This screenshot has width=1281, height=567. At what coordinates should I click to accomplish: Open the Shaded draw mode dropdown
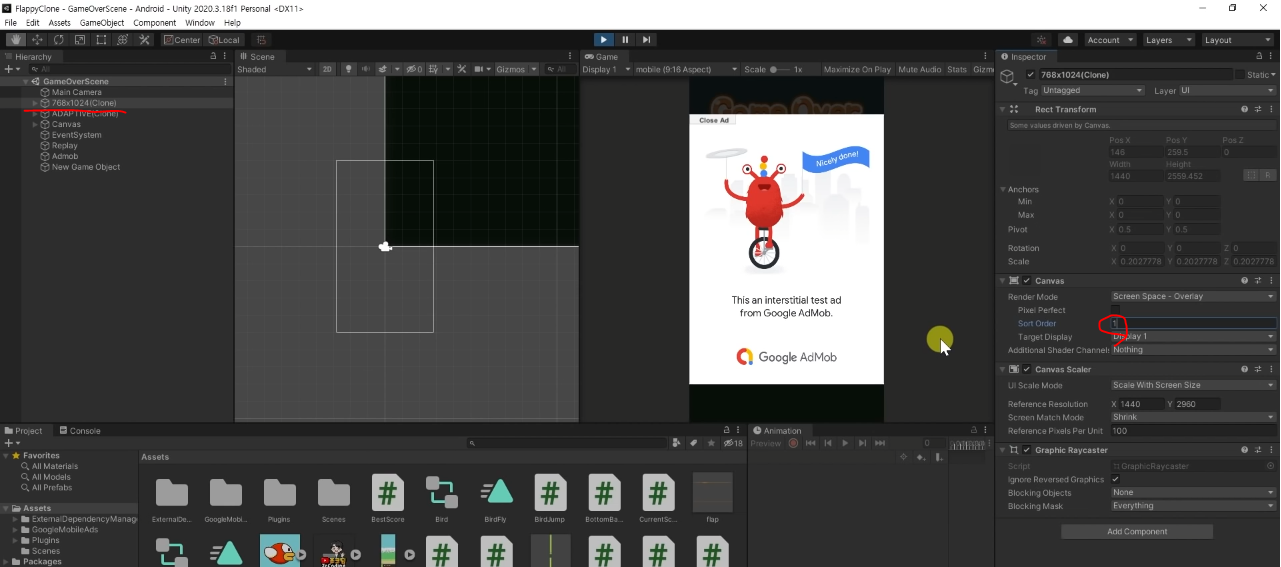click(x=275, y=69)
